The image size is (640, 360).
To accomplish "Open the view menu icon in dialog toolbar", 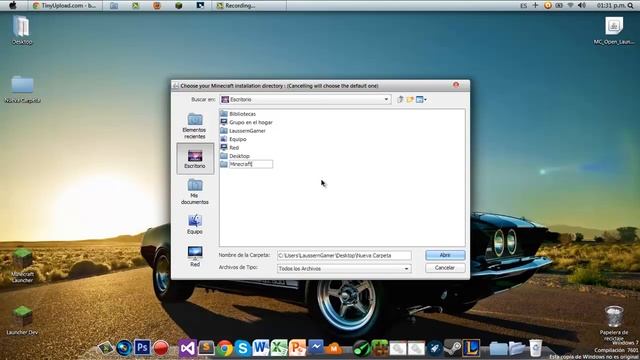I will (x=421, y=99).
